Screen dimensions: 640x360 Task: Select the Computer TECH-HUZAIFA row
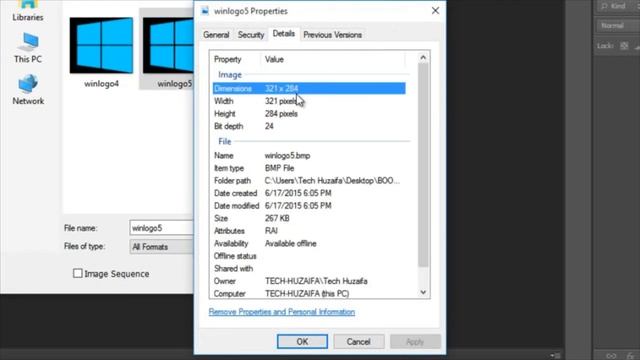click(309, 293)
